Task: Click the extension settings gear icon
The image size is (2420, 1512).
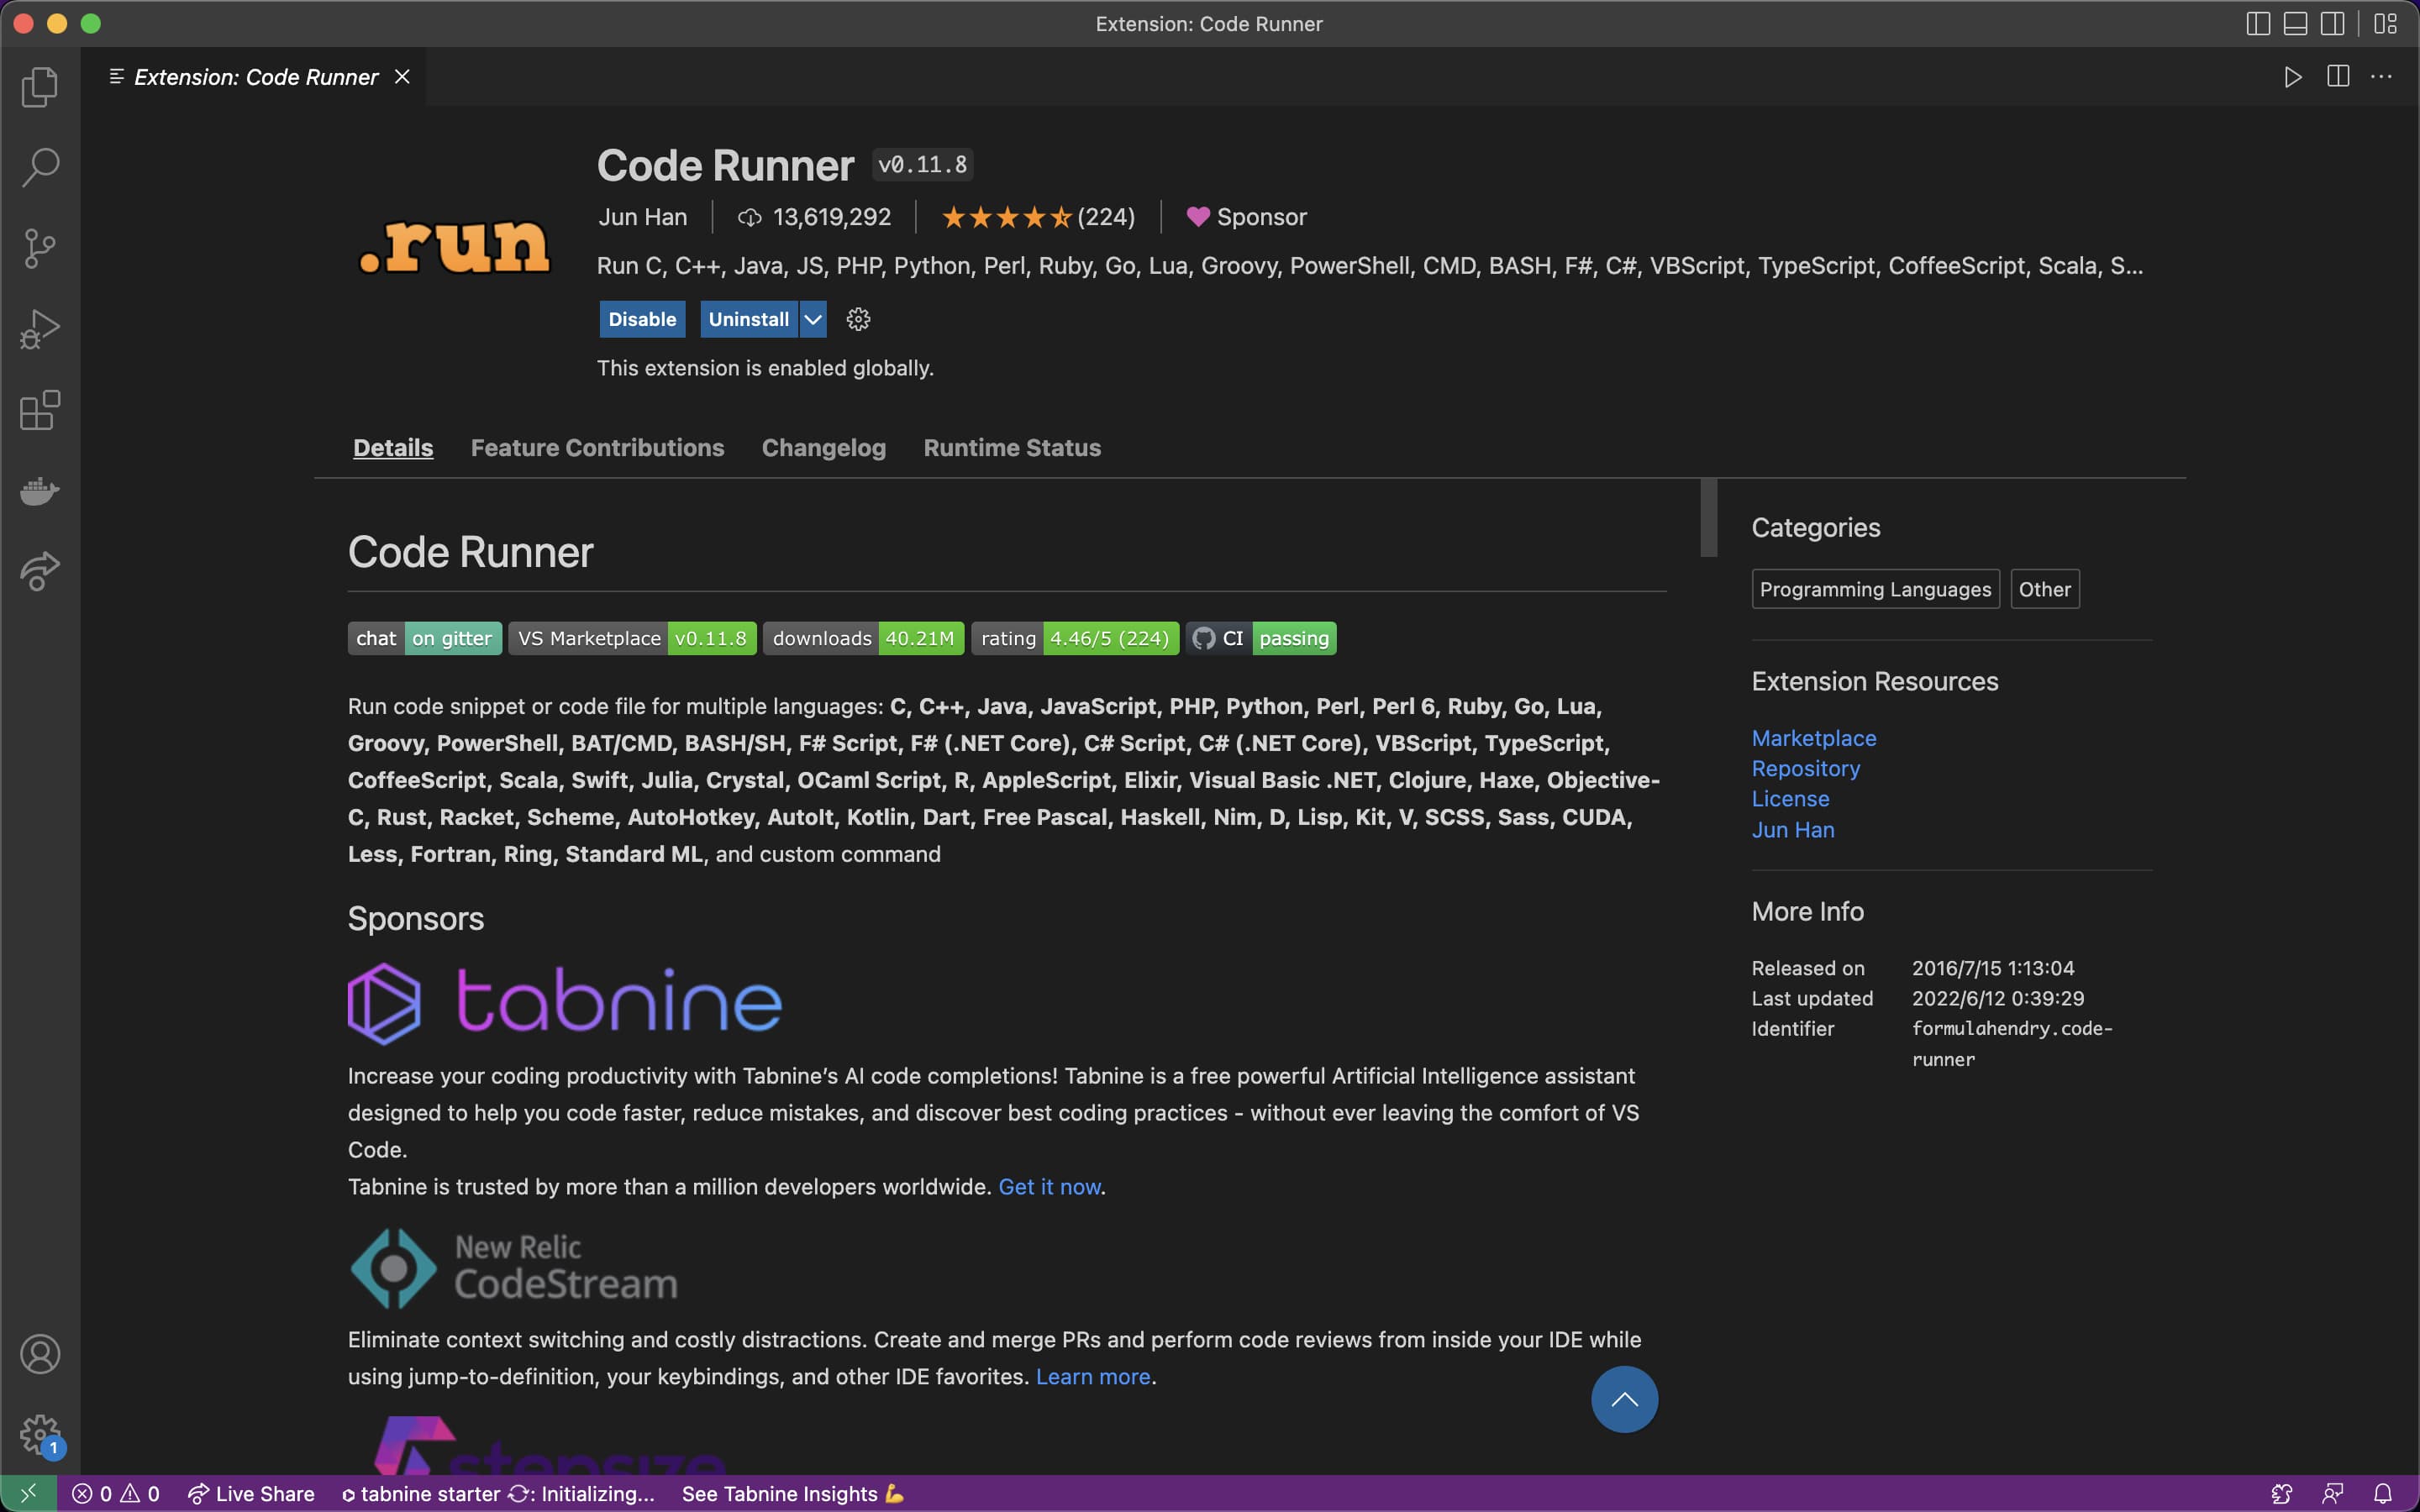Action: [x=858, y=319]
